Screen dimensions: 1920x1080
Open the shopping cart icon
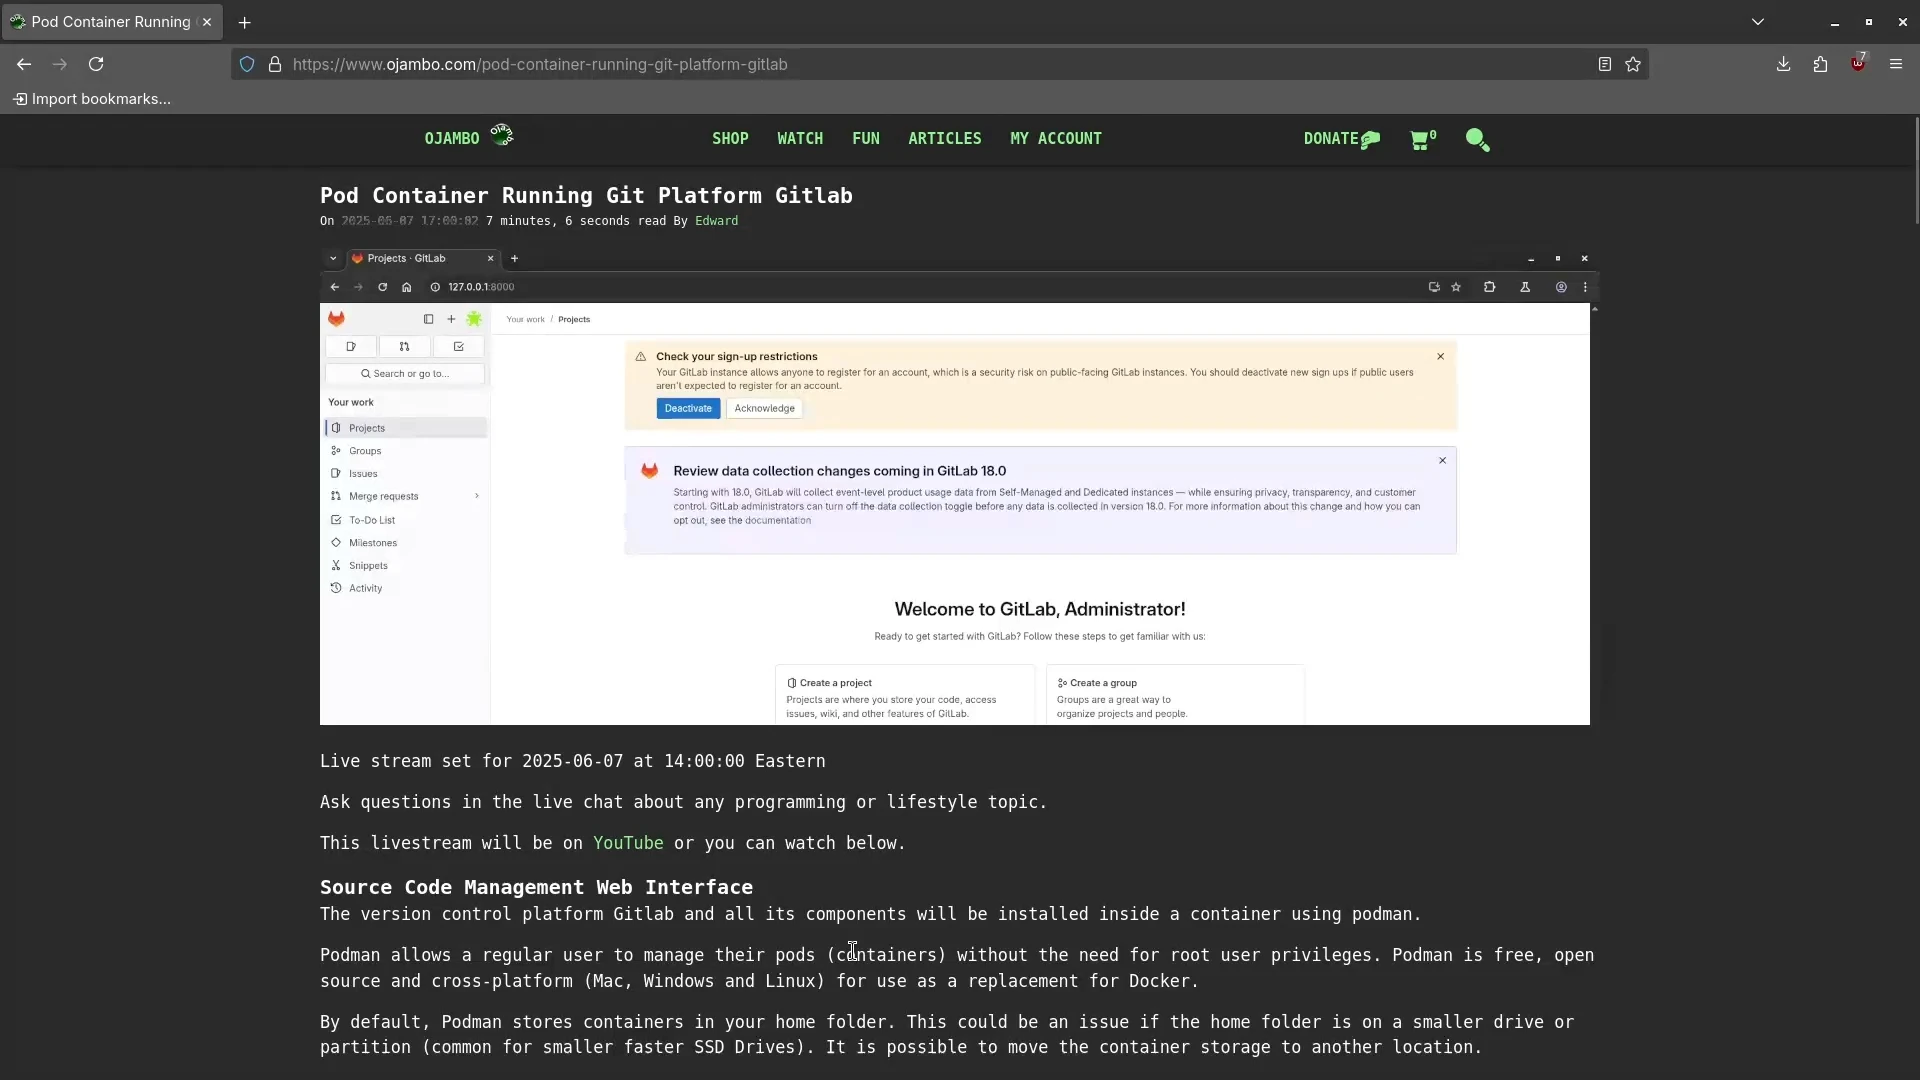(x=1423, y=139)
